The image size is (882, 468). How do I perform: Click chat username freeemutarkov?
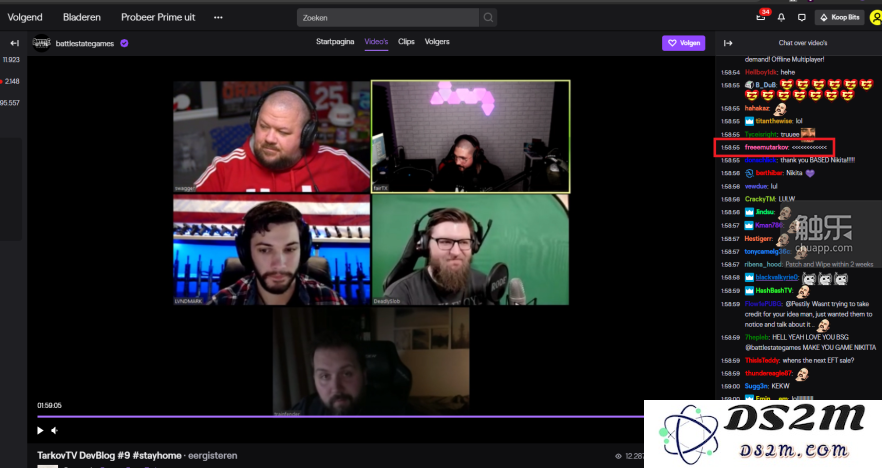pos(767,147)
